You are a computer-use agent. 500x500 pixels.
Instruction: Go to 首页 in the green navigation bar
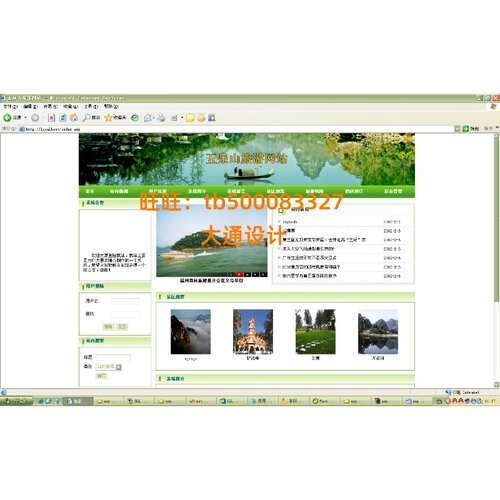tap(90, 191)
